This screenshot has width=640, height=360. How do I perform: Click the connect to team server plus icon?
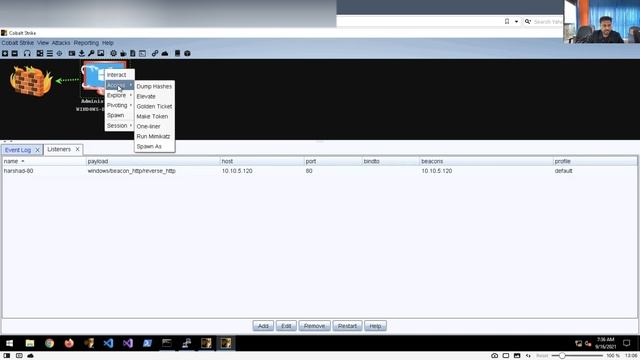pos(5,53)
